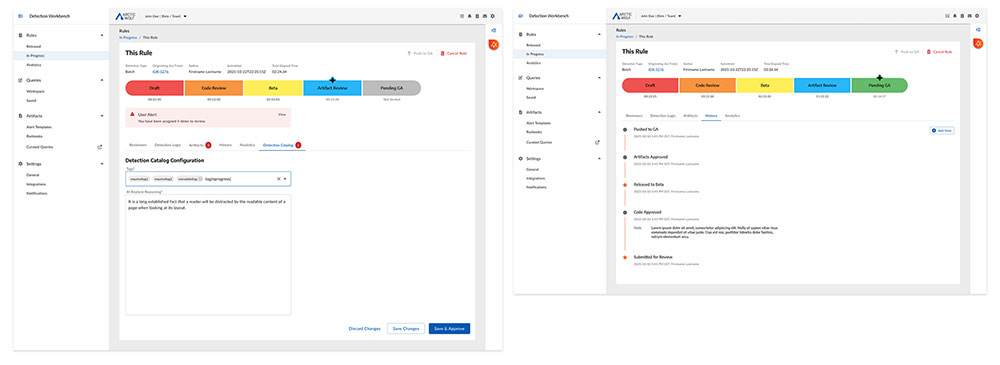Collapse the Rules section in left mockup sidebar

coord(102,35)
